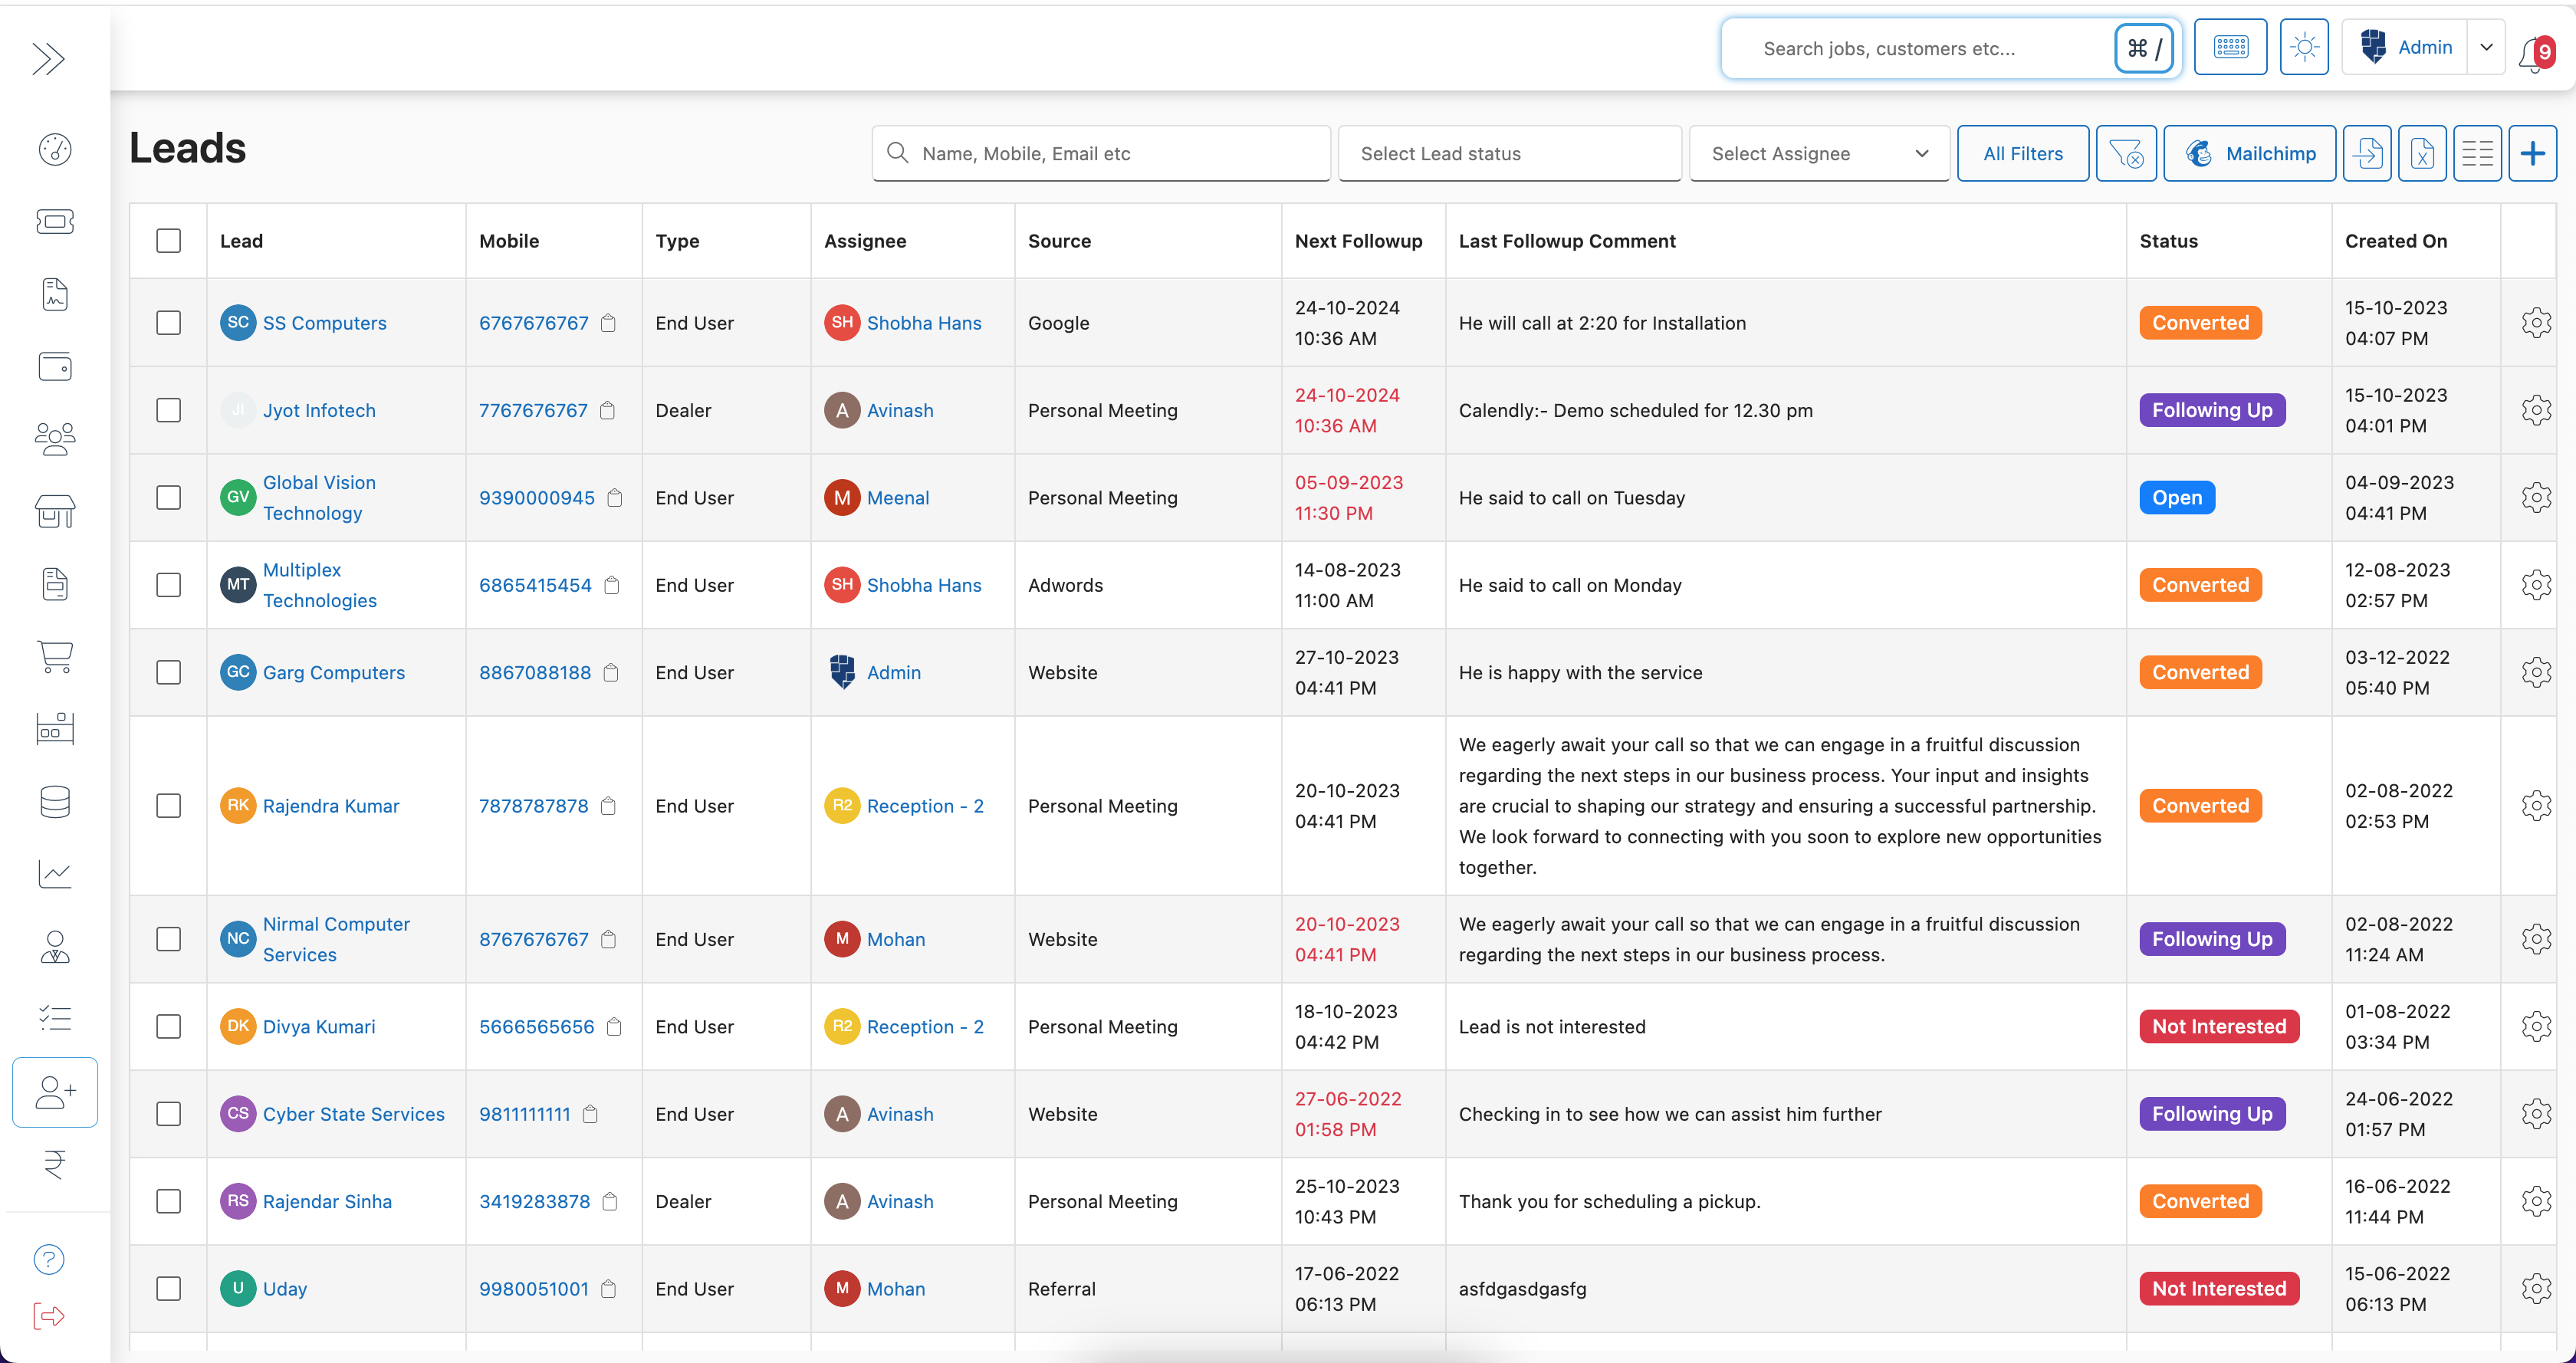The image size is (2576, 1363).
Task: Open the Rajendra Kumar lead link
Action: click(330, 806)
